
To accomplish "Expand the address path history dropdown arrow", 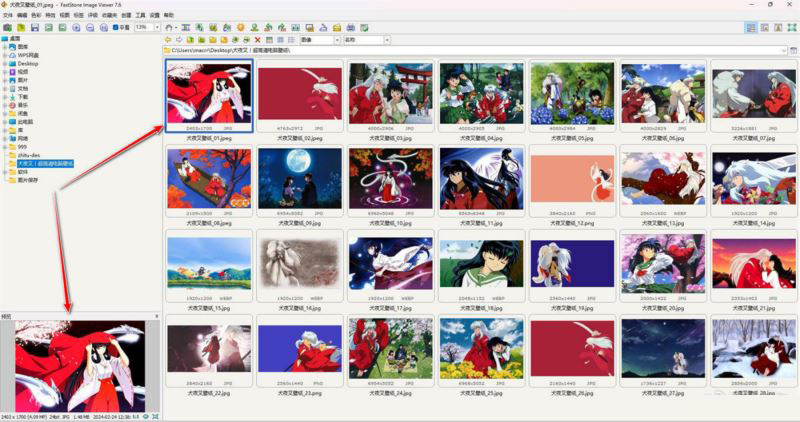I will point(783,51).
